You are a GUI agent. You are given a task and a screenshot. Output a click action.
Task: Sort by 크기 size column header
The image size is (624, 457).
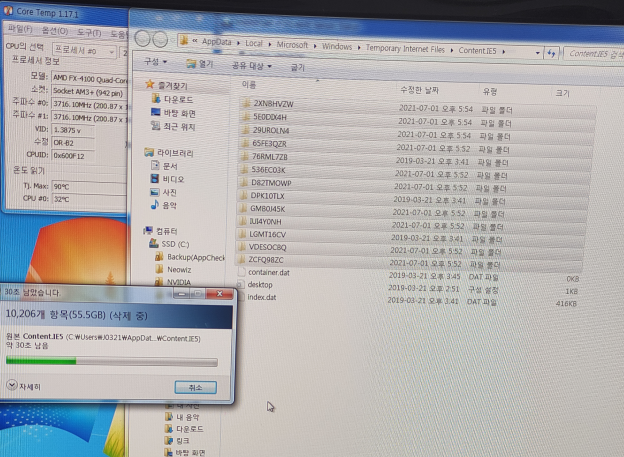562,93
